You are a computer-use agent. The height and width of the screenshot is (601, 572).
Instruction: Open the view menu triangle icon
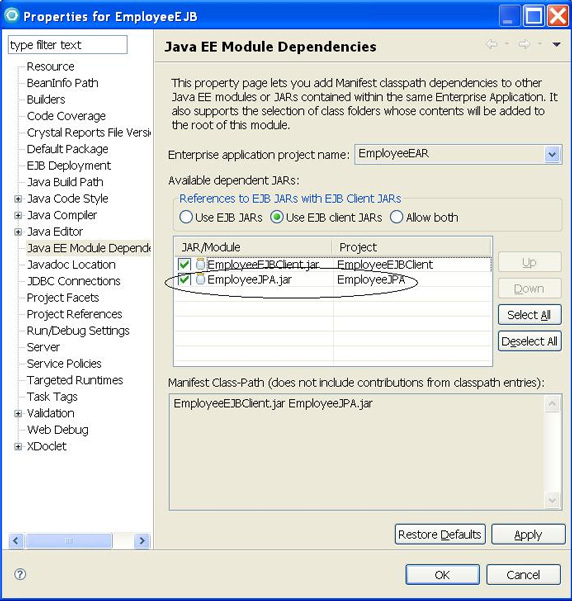click(x=557, y=44)
